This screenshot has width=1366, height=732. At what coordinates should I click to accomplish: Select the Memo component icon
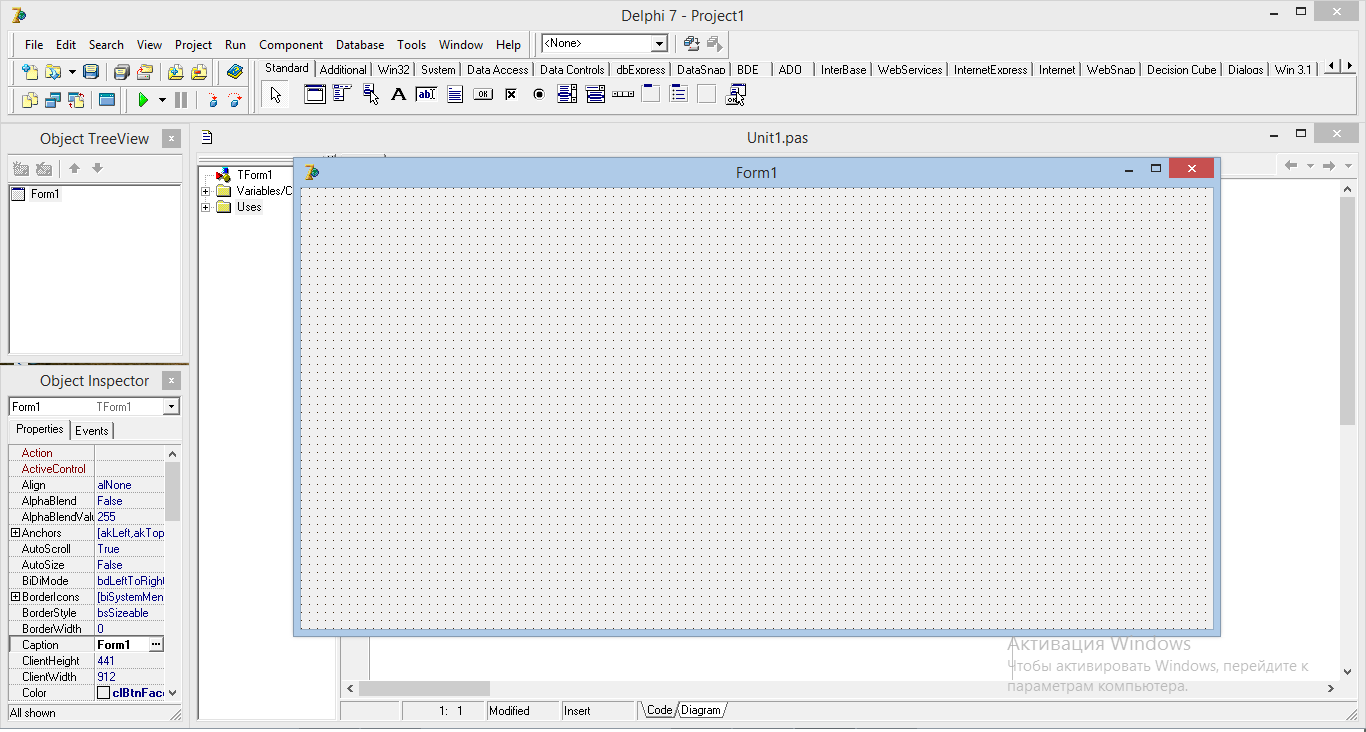pos(455,95)
